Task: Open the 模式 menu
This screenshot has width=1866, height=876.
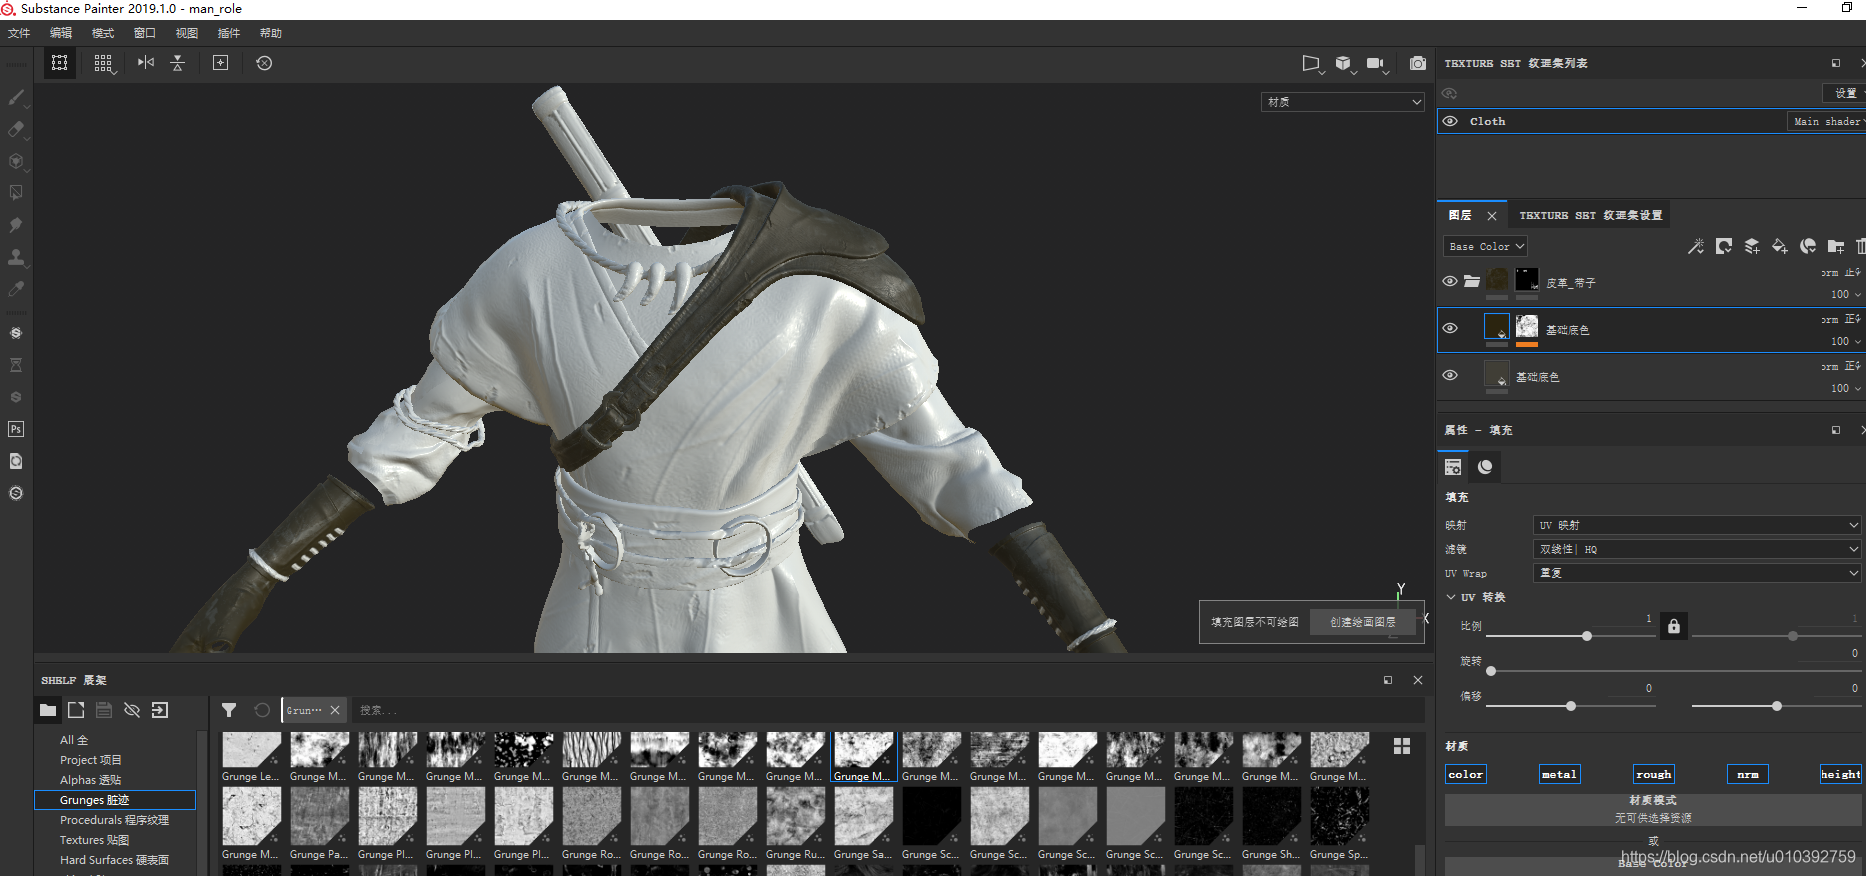Action: coord(103,33)
